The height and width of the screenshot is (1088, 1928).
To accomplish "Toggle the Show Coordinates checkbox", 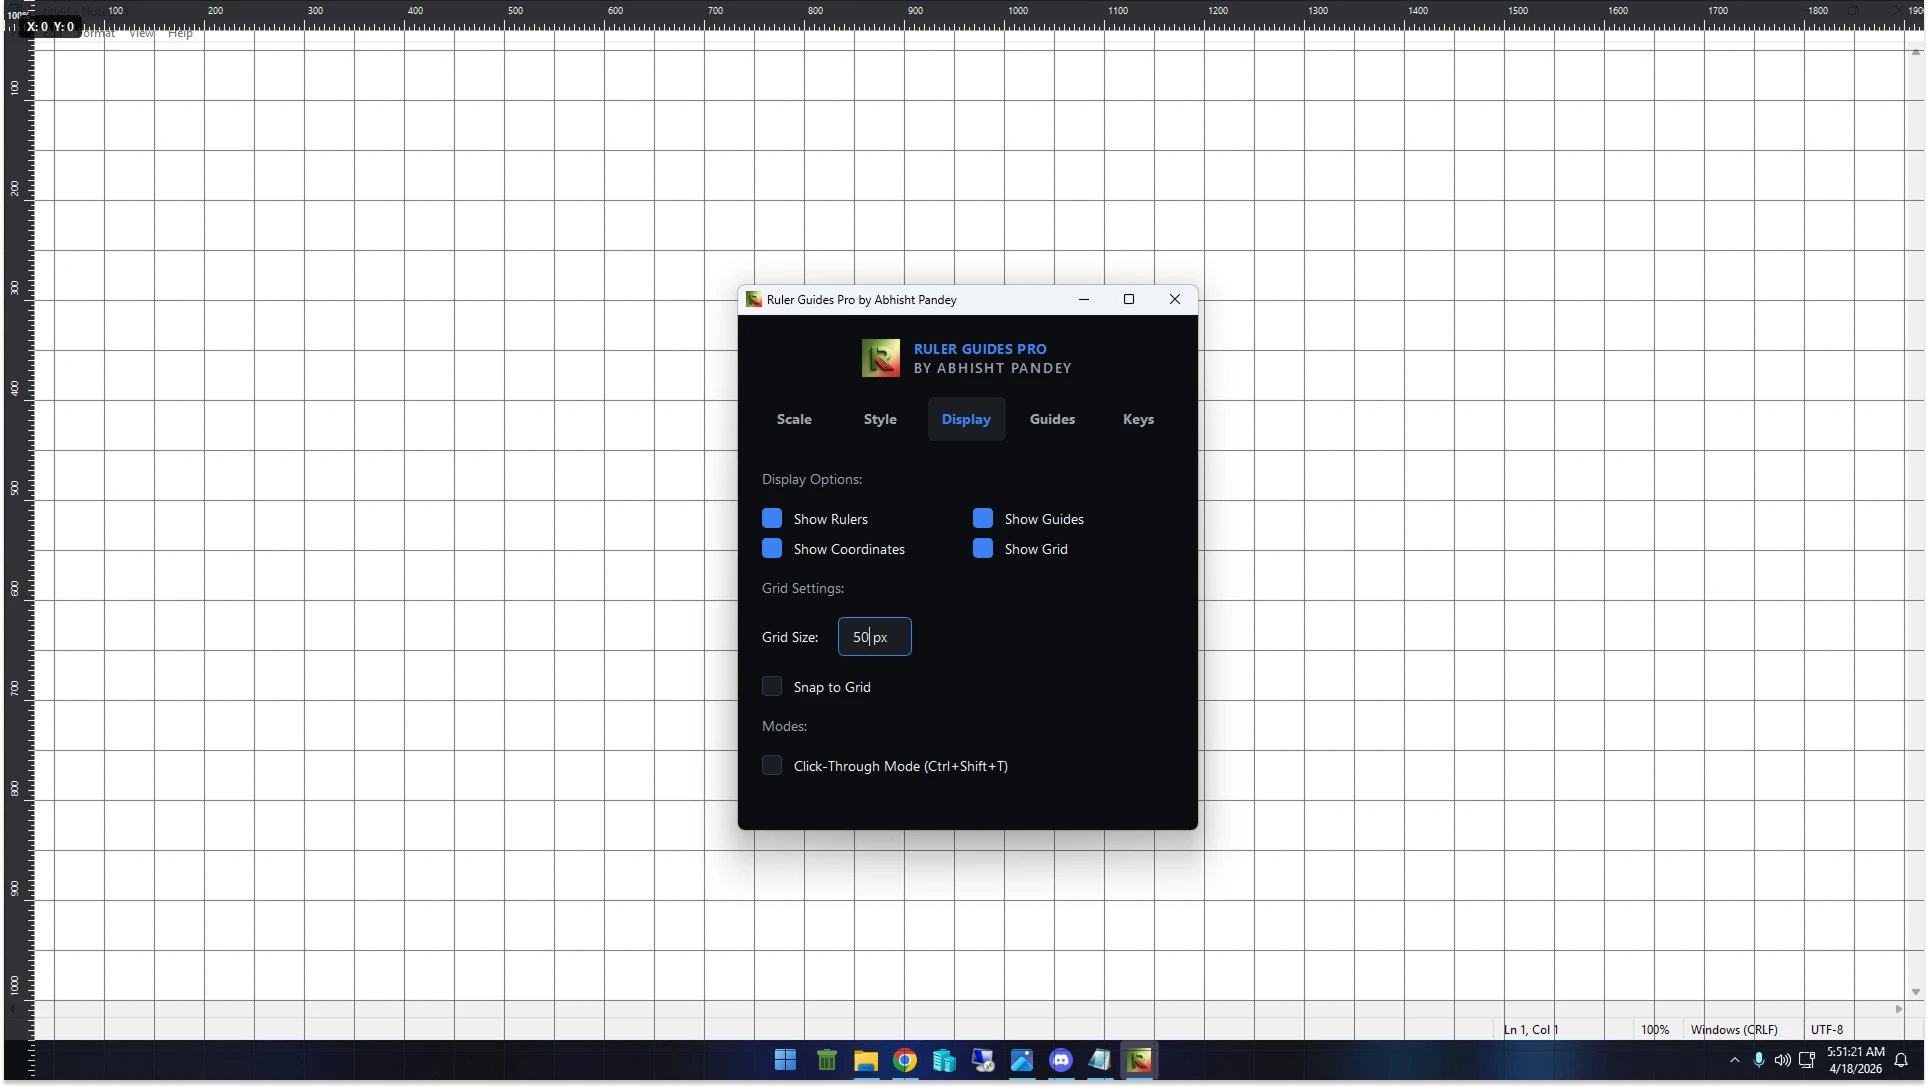I will click(772, 548).
